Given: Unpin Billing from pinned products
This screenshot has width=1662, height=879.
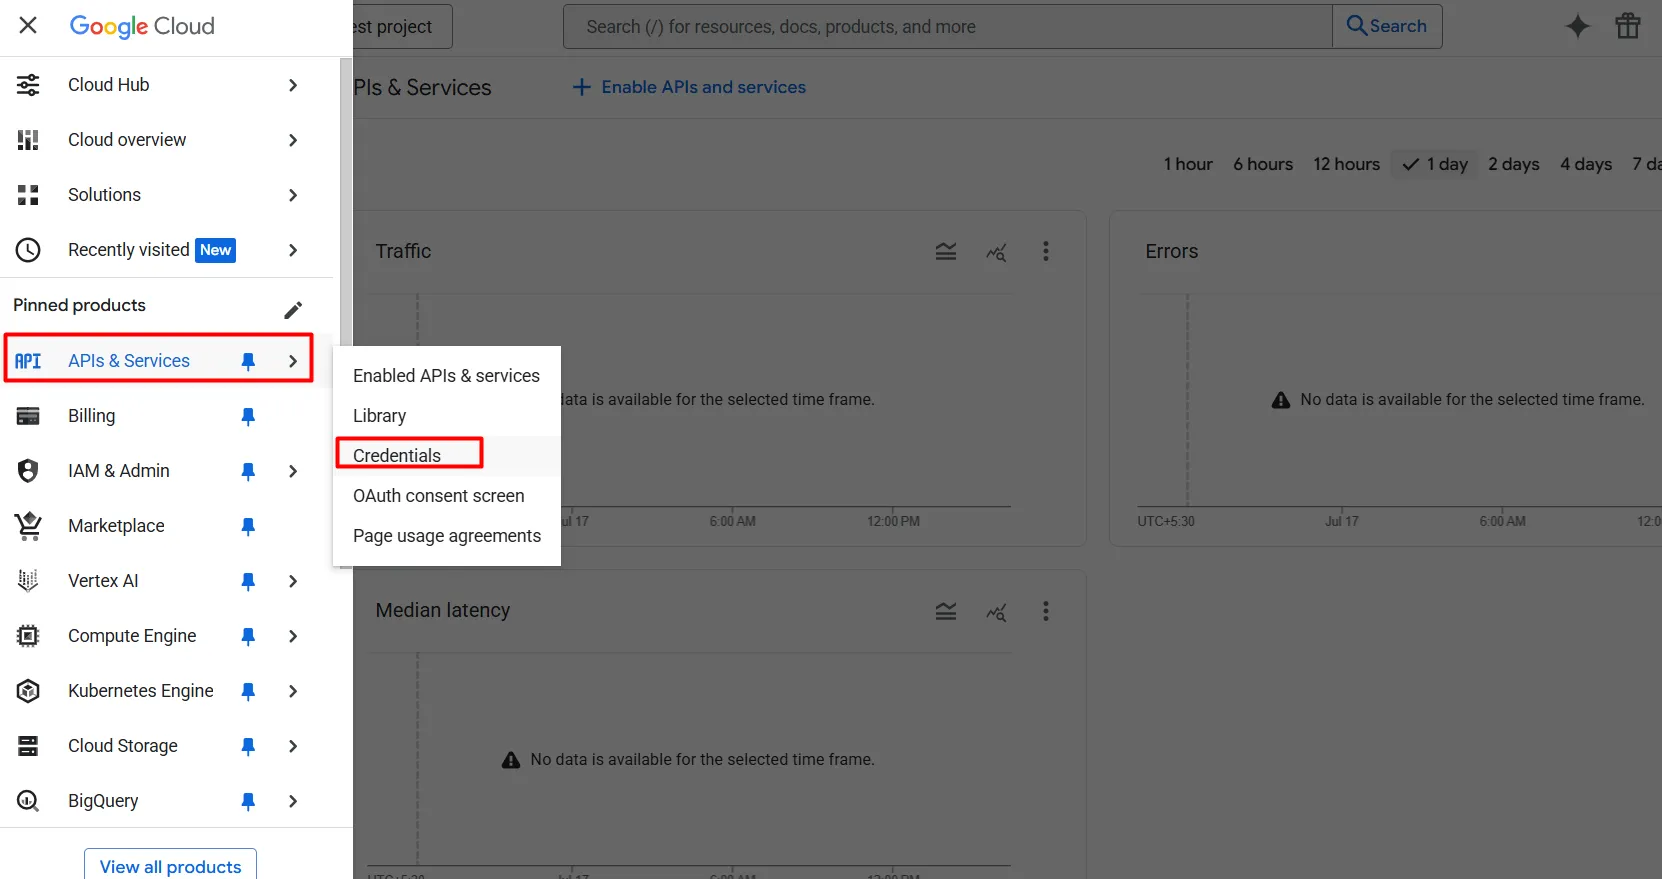Looking at the screenshot, I should (248, 416).
